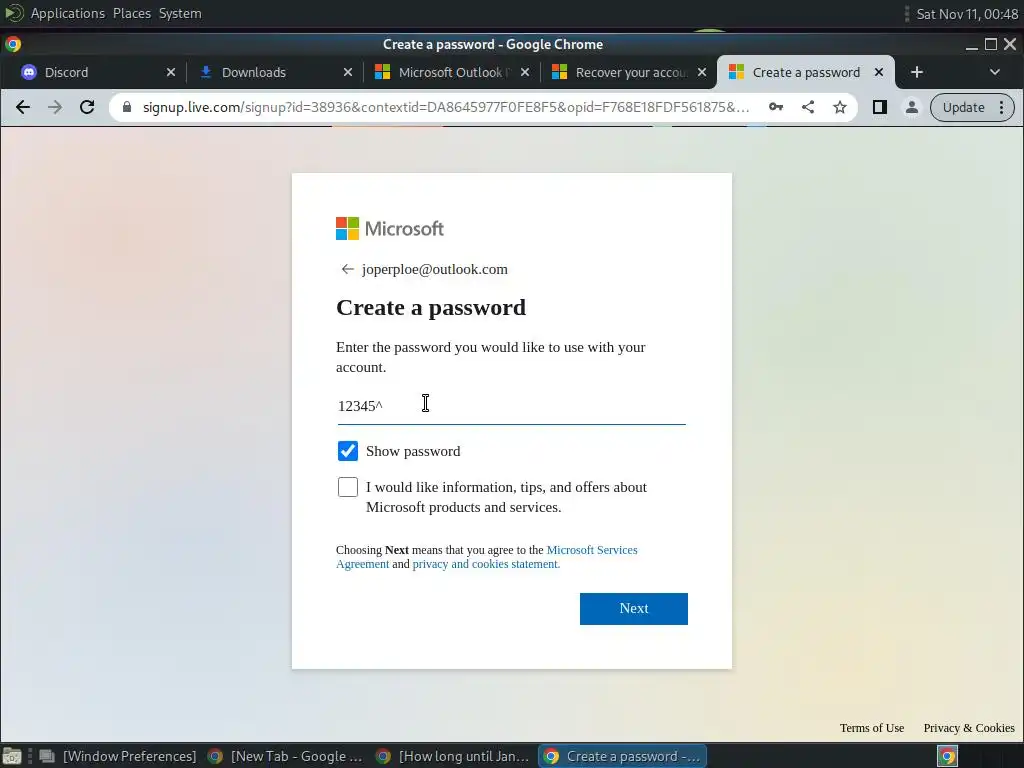Viewport: 1024px width, 768px height.
Task: Focus the password input field
Action: pos(511,406)
